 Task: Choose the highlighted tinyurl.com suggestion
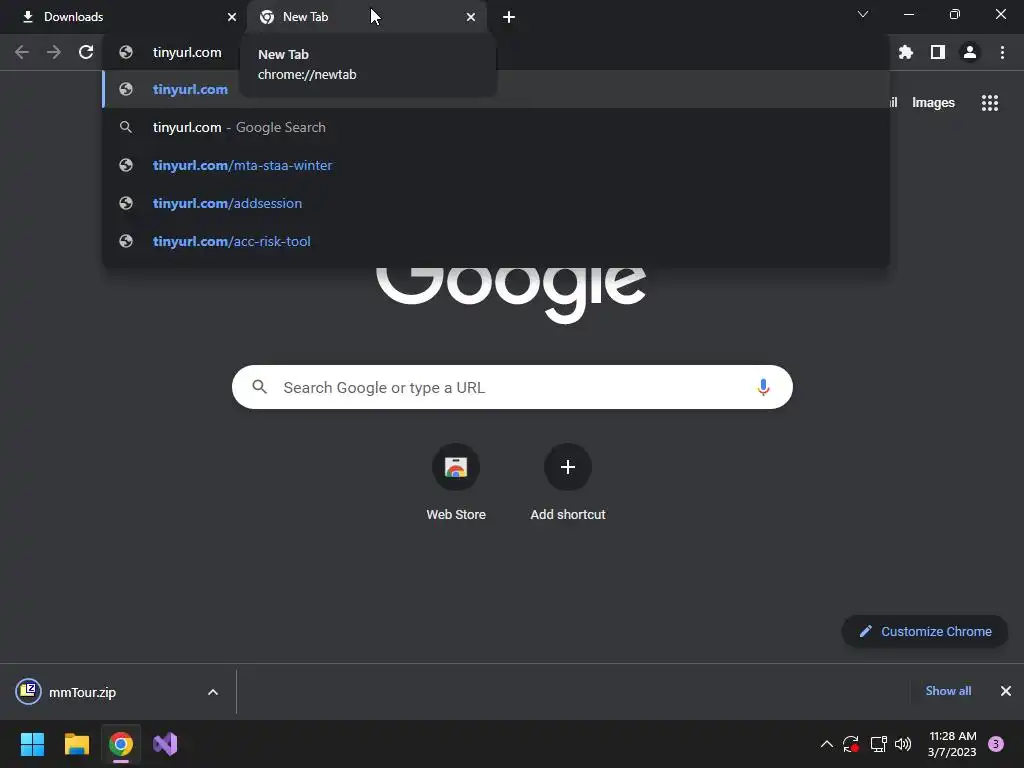pos(496,89)
